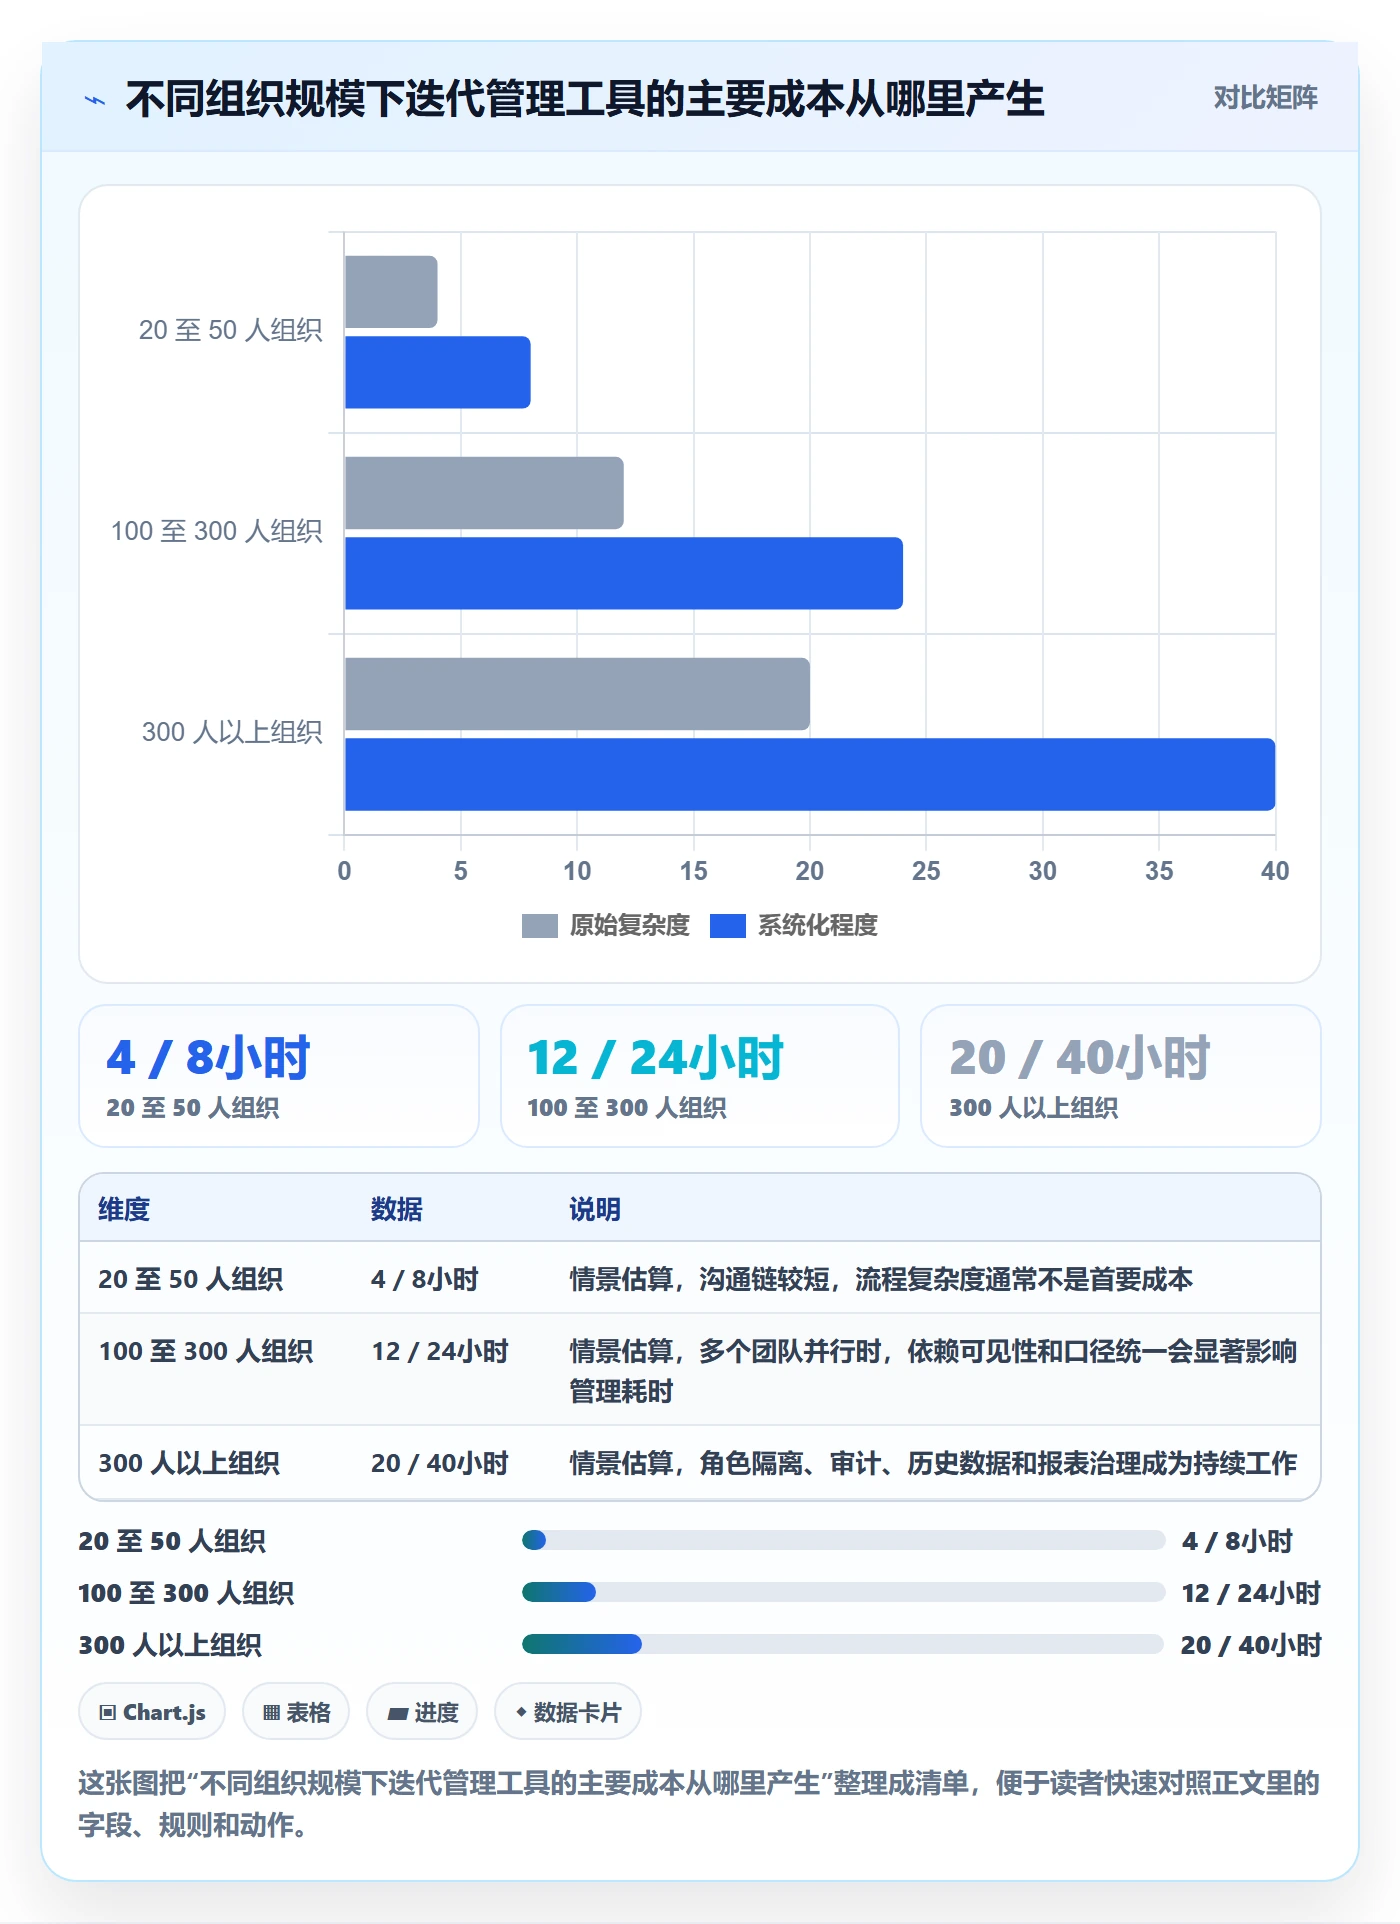1400x1924 pixels.
Task: Select the 4 / 8小时 data card
Action: pos(279,1076)
